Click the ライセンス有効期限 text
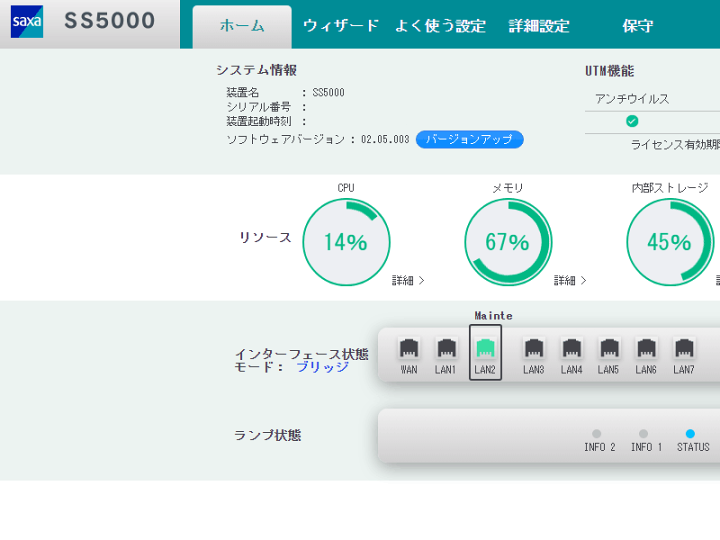The height and width of the screenshot is (540, 720). 675,145
